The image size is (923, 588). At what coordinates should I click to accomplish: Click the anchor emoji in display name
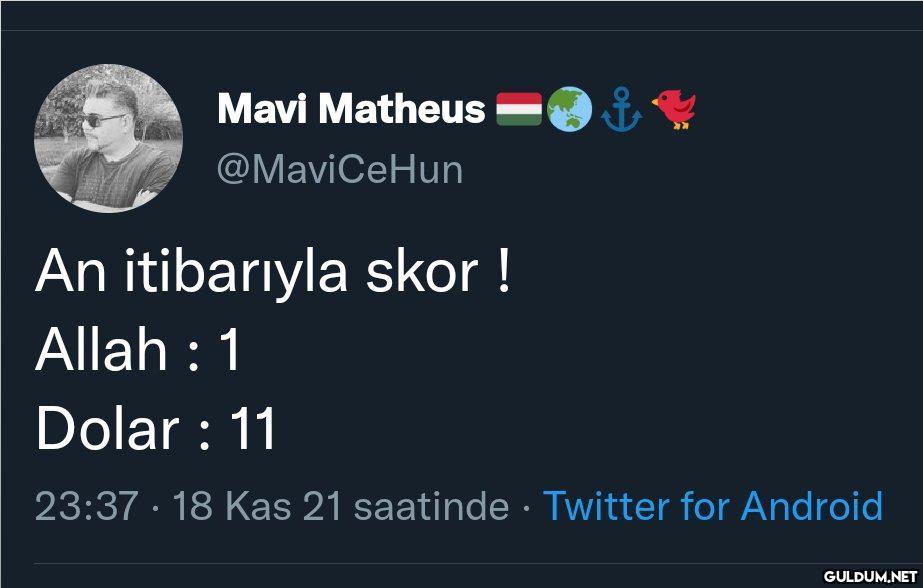(621, 109)
